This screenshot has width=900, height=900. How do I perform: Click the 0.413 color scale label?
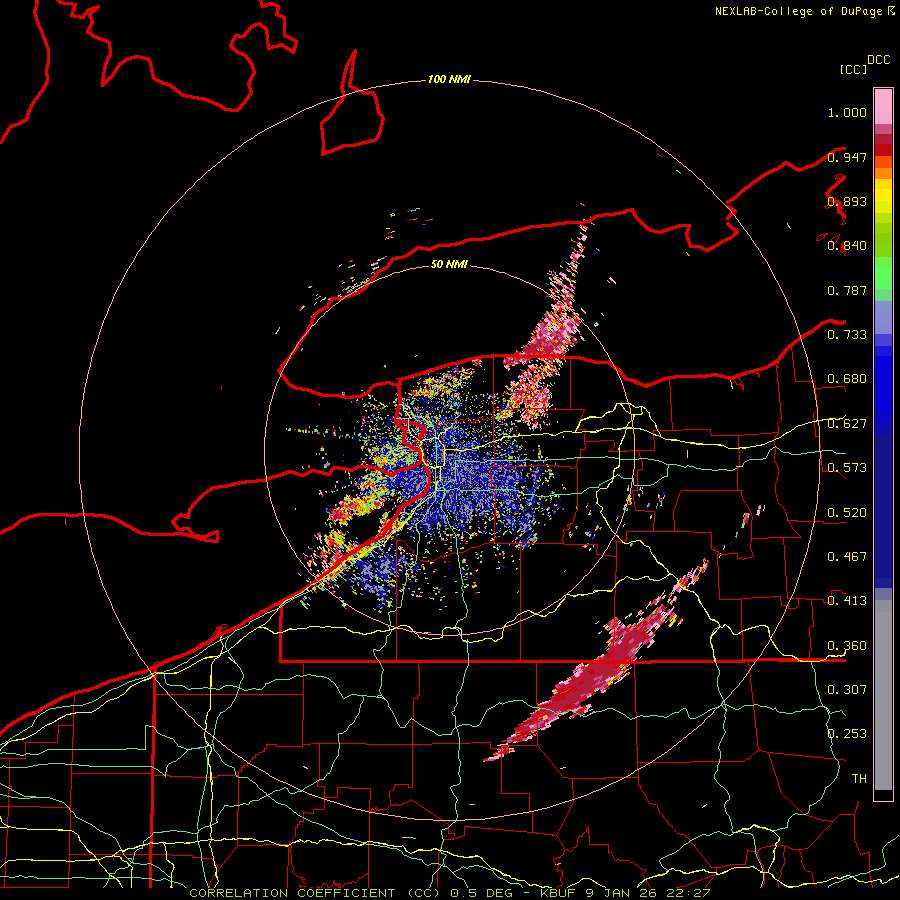pos(847,601)
